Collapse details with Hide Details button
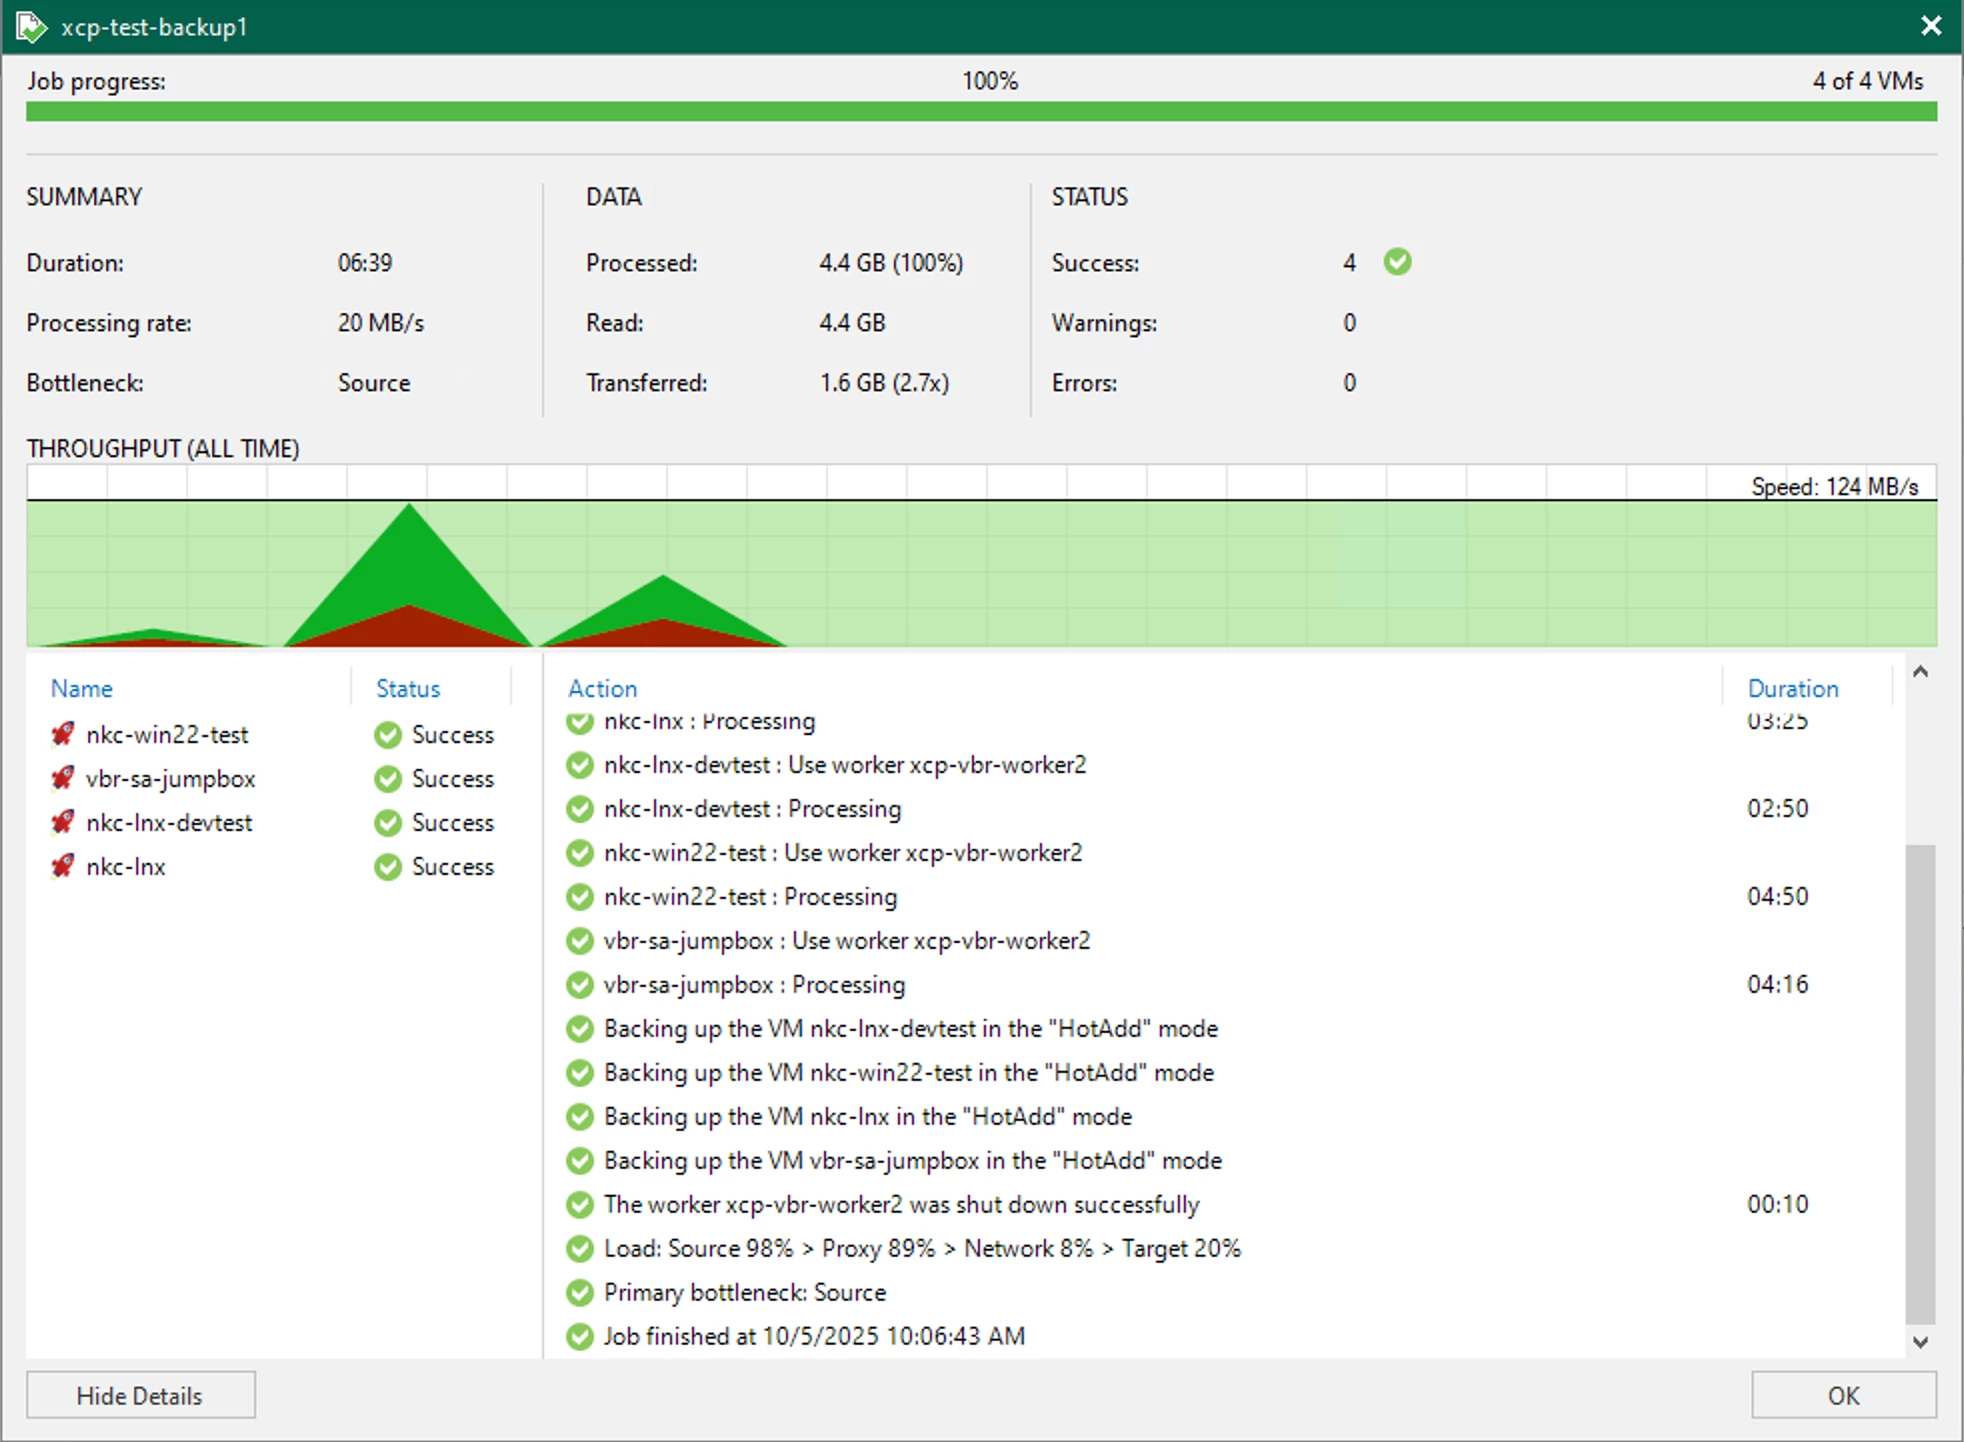The height and width of the screenshot is (1442, 1964). point(140,1395)
